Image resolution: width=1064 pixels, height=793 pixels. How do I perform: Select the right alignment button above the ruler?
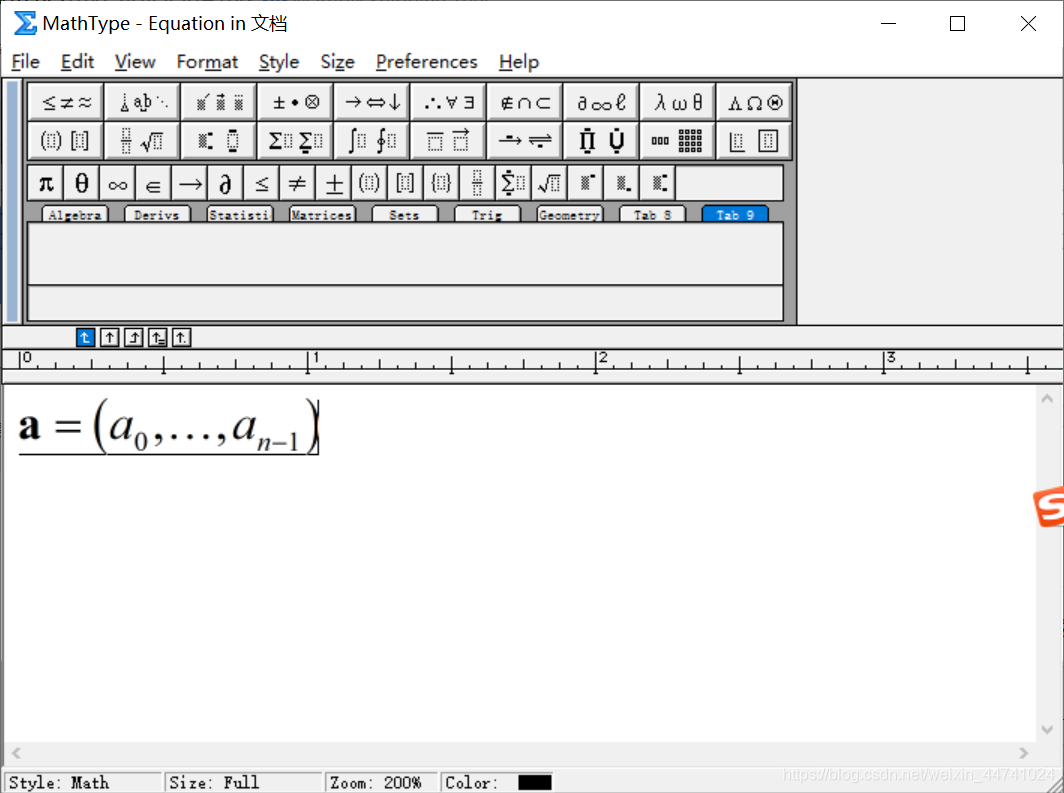[133, 337]
